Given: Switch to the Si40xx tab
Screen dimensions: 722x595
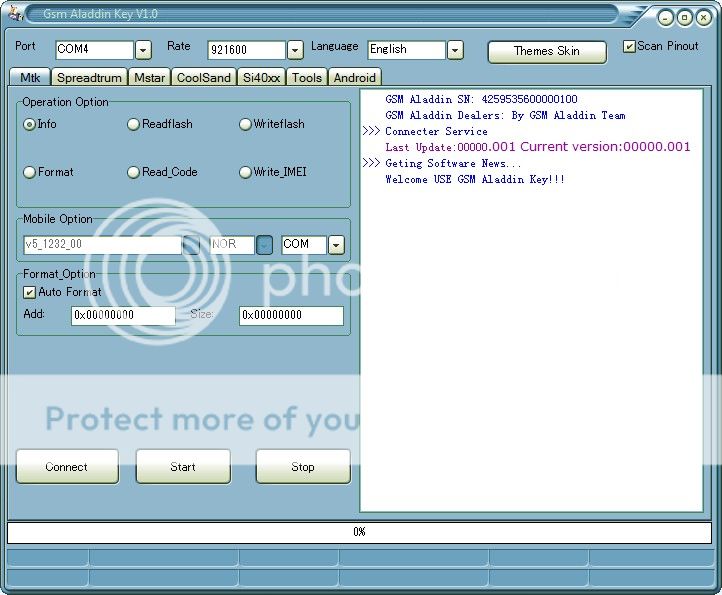Looking at the screenshot, I should click(262, 77).
